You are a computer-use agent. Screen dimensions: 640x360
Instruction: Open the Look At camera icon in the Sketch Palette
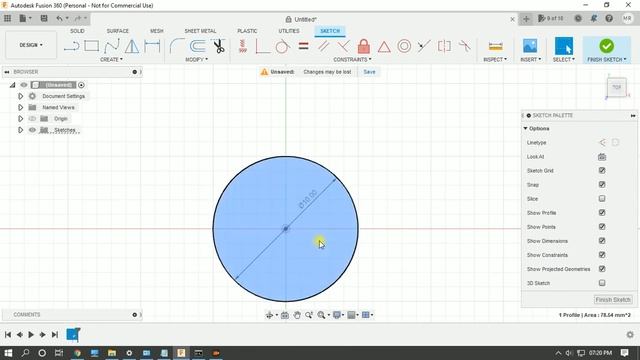click(602, 157)
